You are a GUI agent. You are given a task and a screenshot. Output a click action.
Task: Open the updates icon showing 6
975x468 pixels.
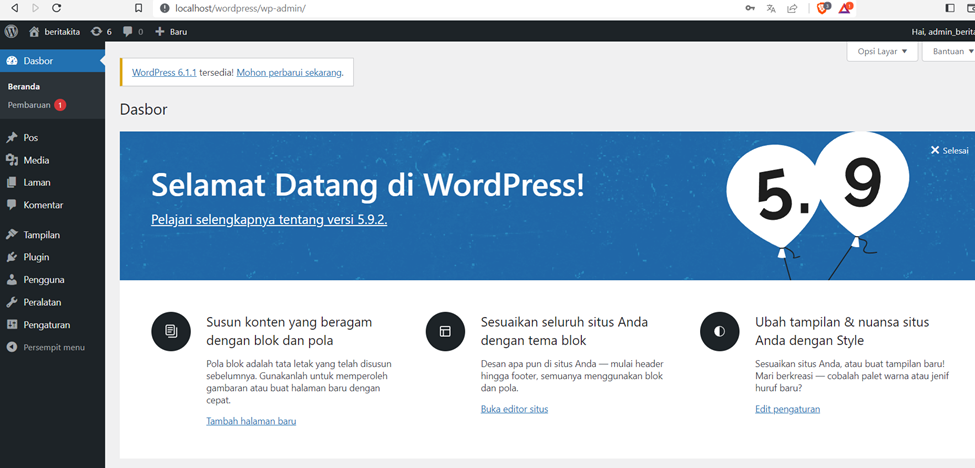point(101,32)
